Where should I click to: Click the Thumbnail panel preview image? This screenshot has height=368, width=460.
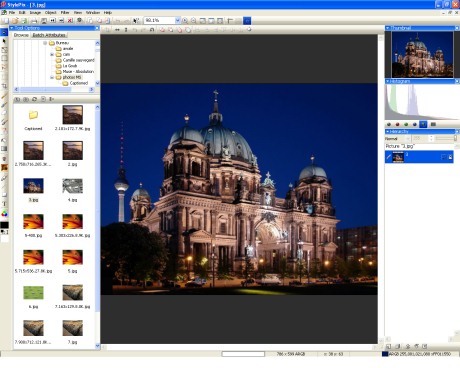coord(422,54)
